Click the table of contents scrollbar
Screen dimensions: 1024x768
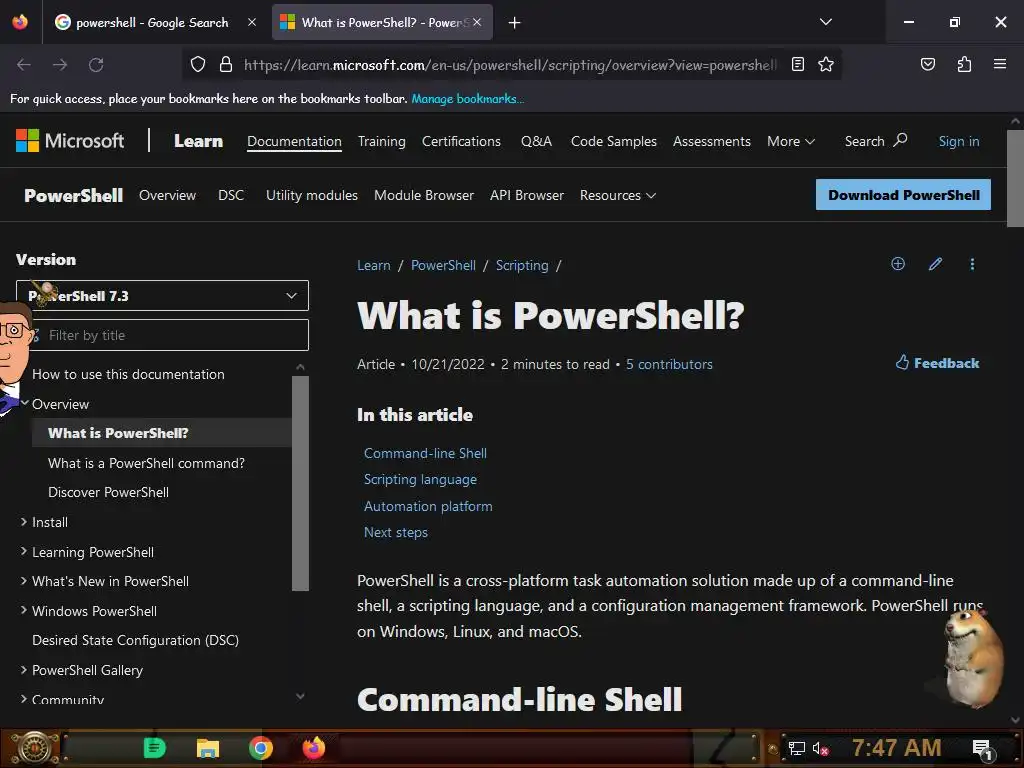pos(300,483)
